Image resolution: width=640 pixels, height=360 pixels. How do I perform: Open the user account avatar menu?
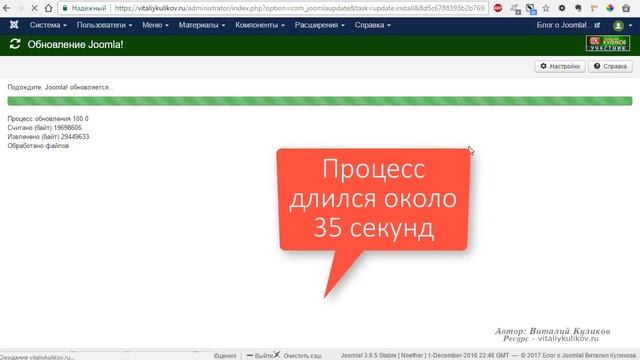618,25
